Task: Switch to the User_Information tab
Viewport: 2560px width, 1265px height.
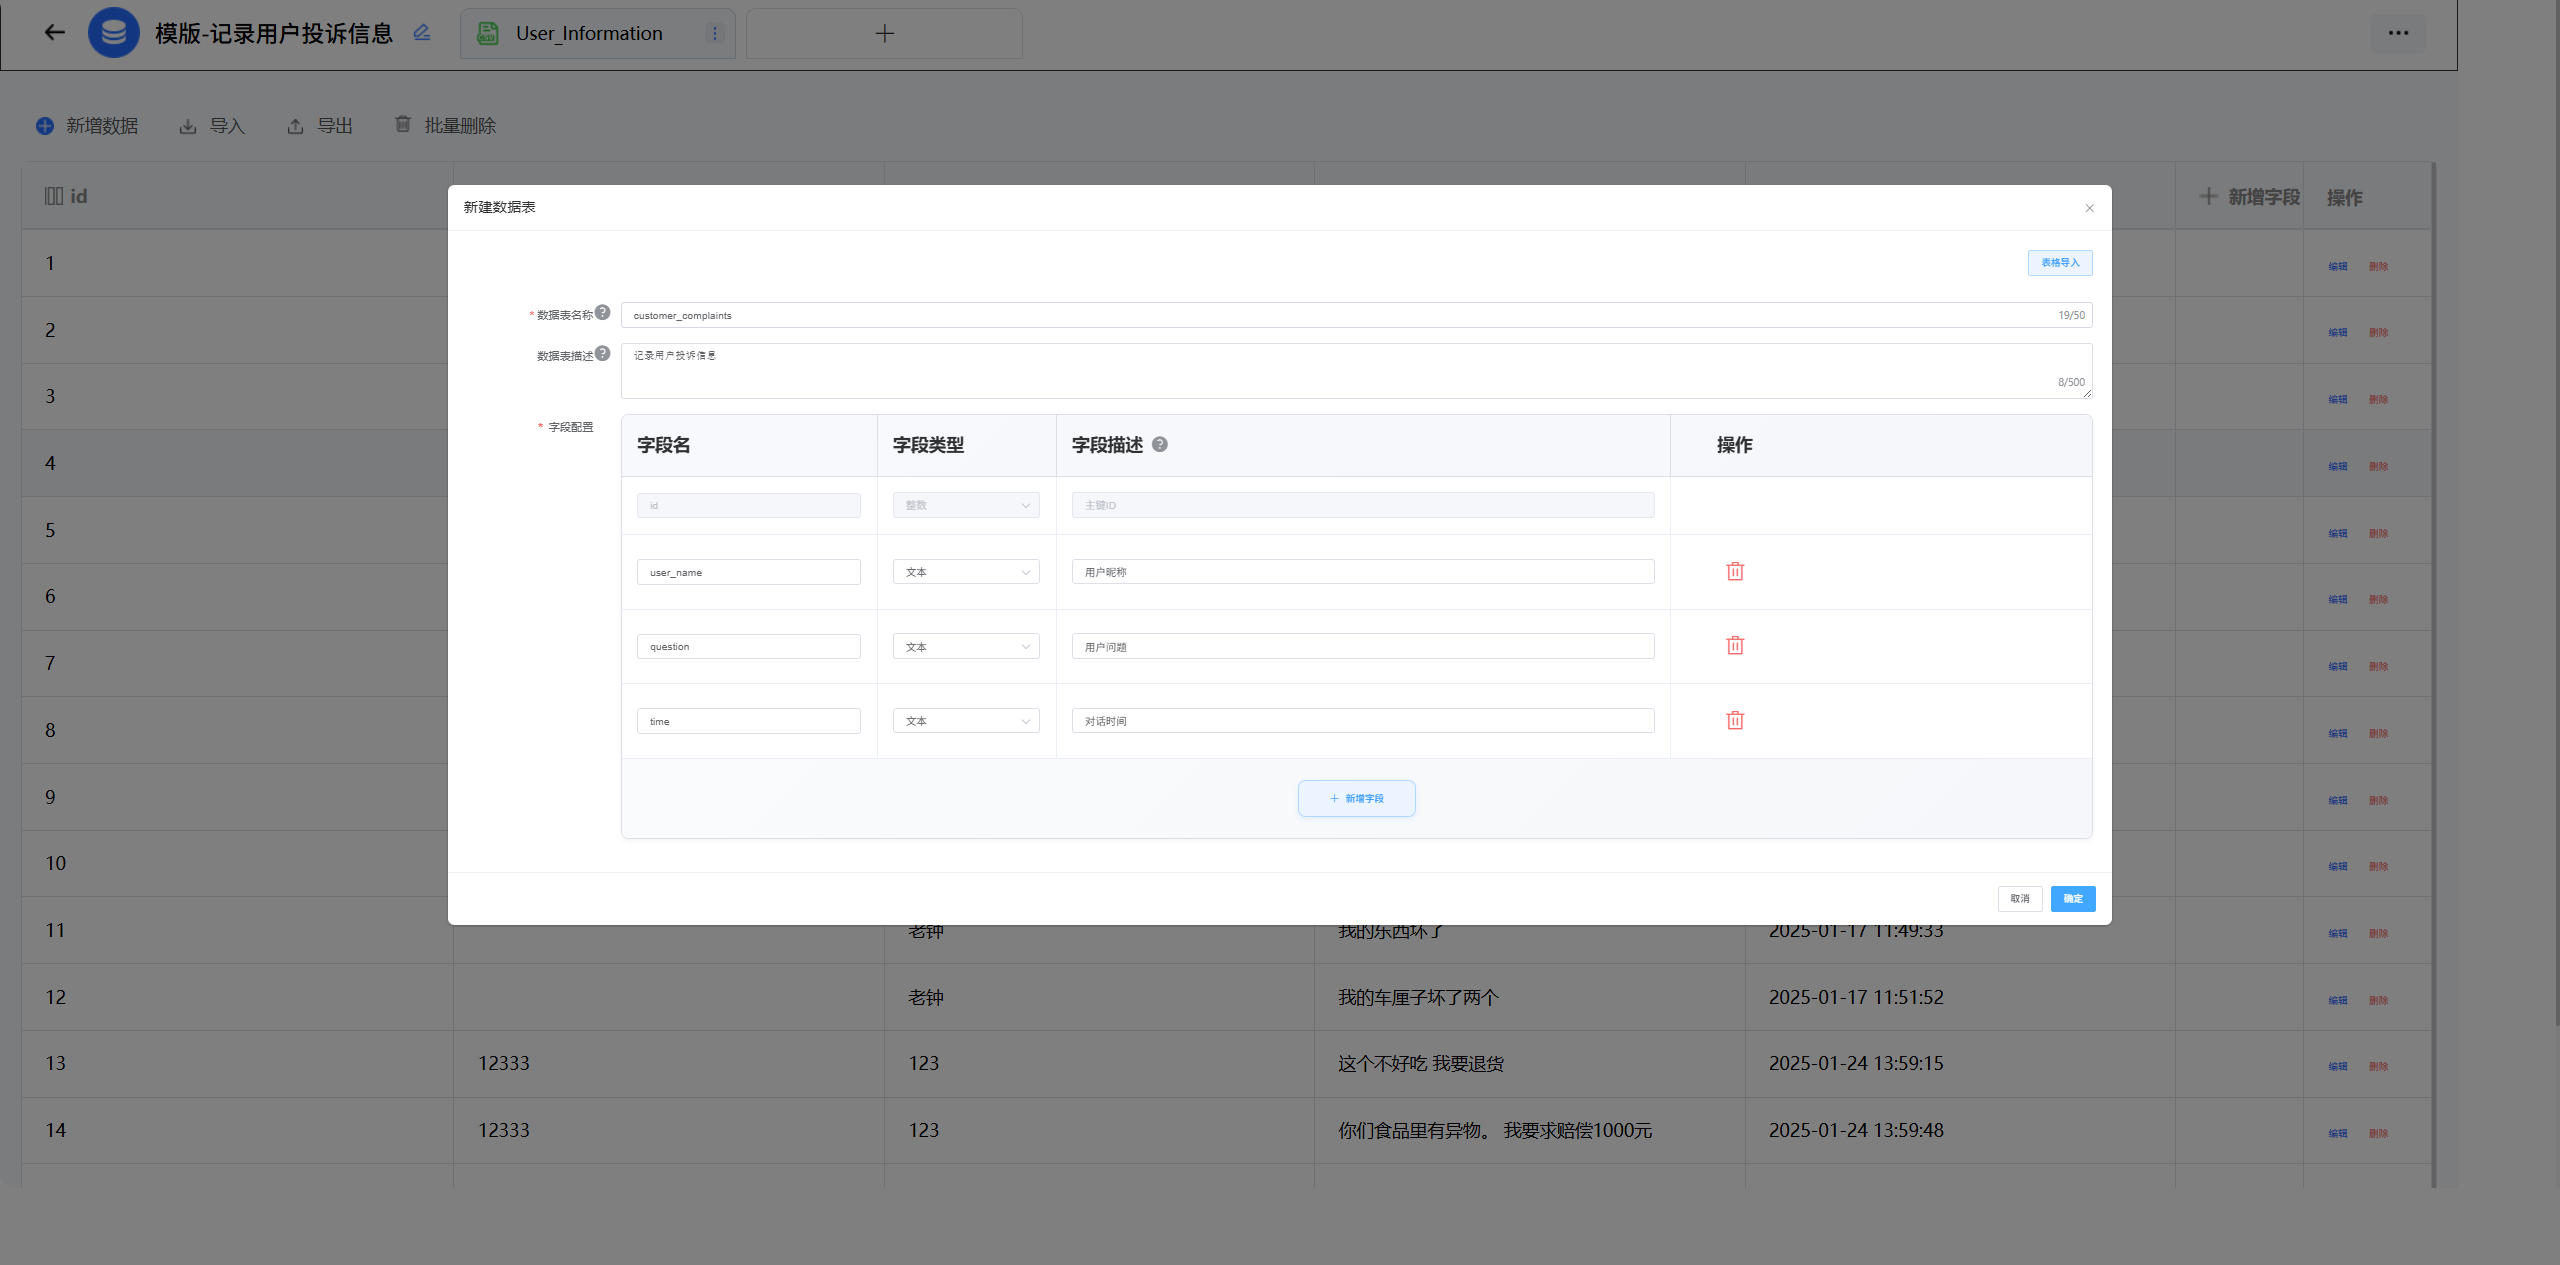Action: click(x=588, y=34)
